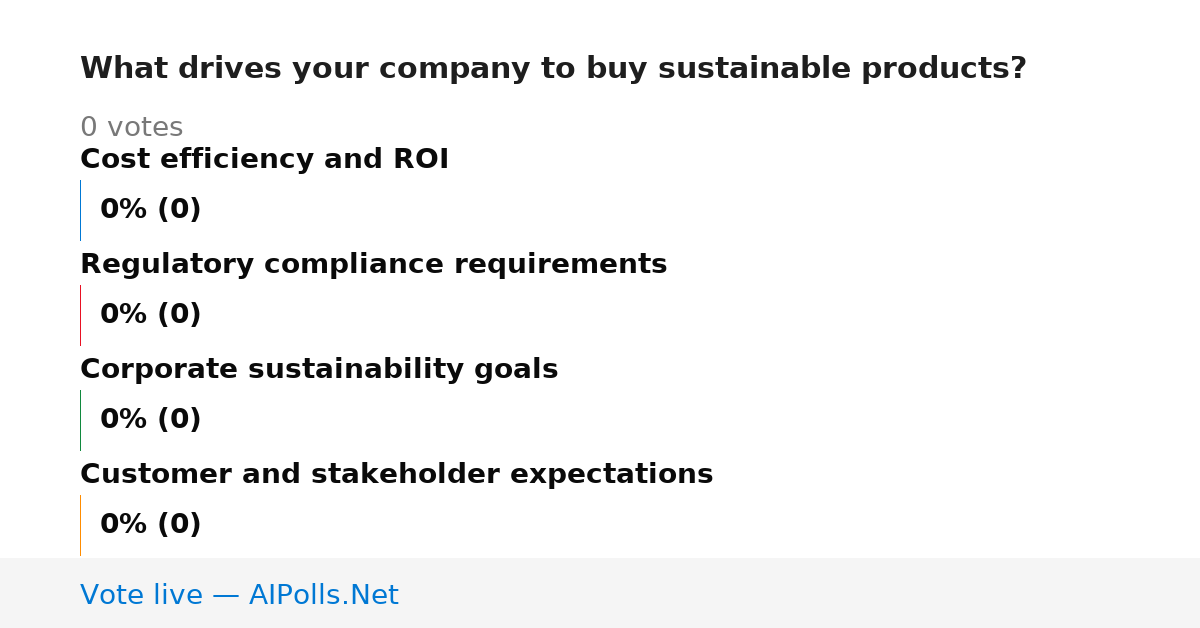Click the orange bar under Customer expectations
The height and width of the screenshot is (628, 1200).
(80, 525)
